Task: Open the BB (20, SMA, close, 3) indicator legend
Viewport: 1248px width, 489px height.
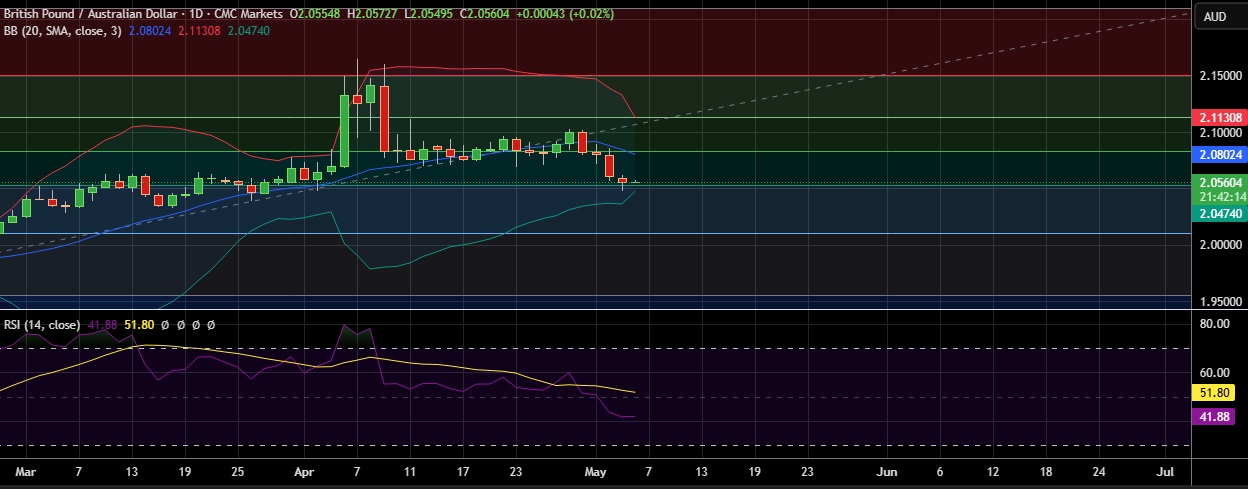Action: pos(62,31)
